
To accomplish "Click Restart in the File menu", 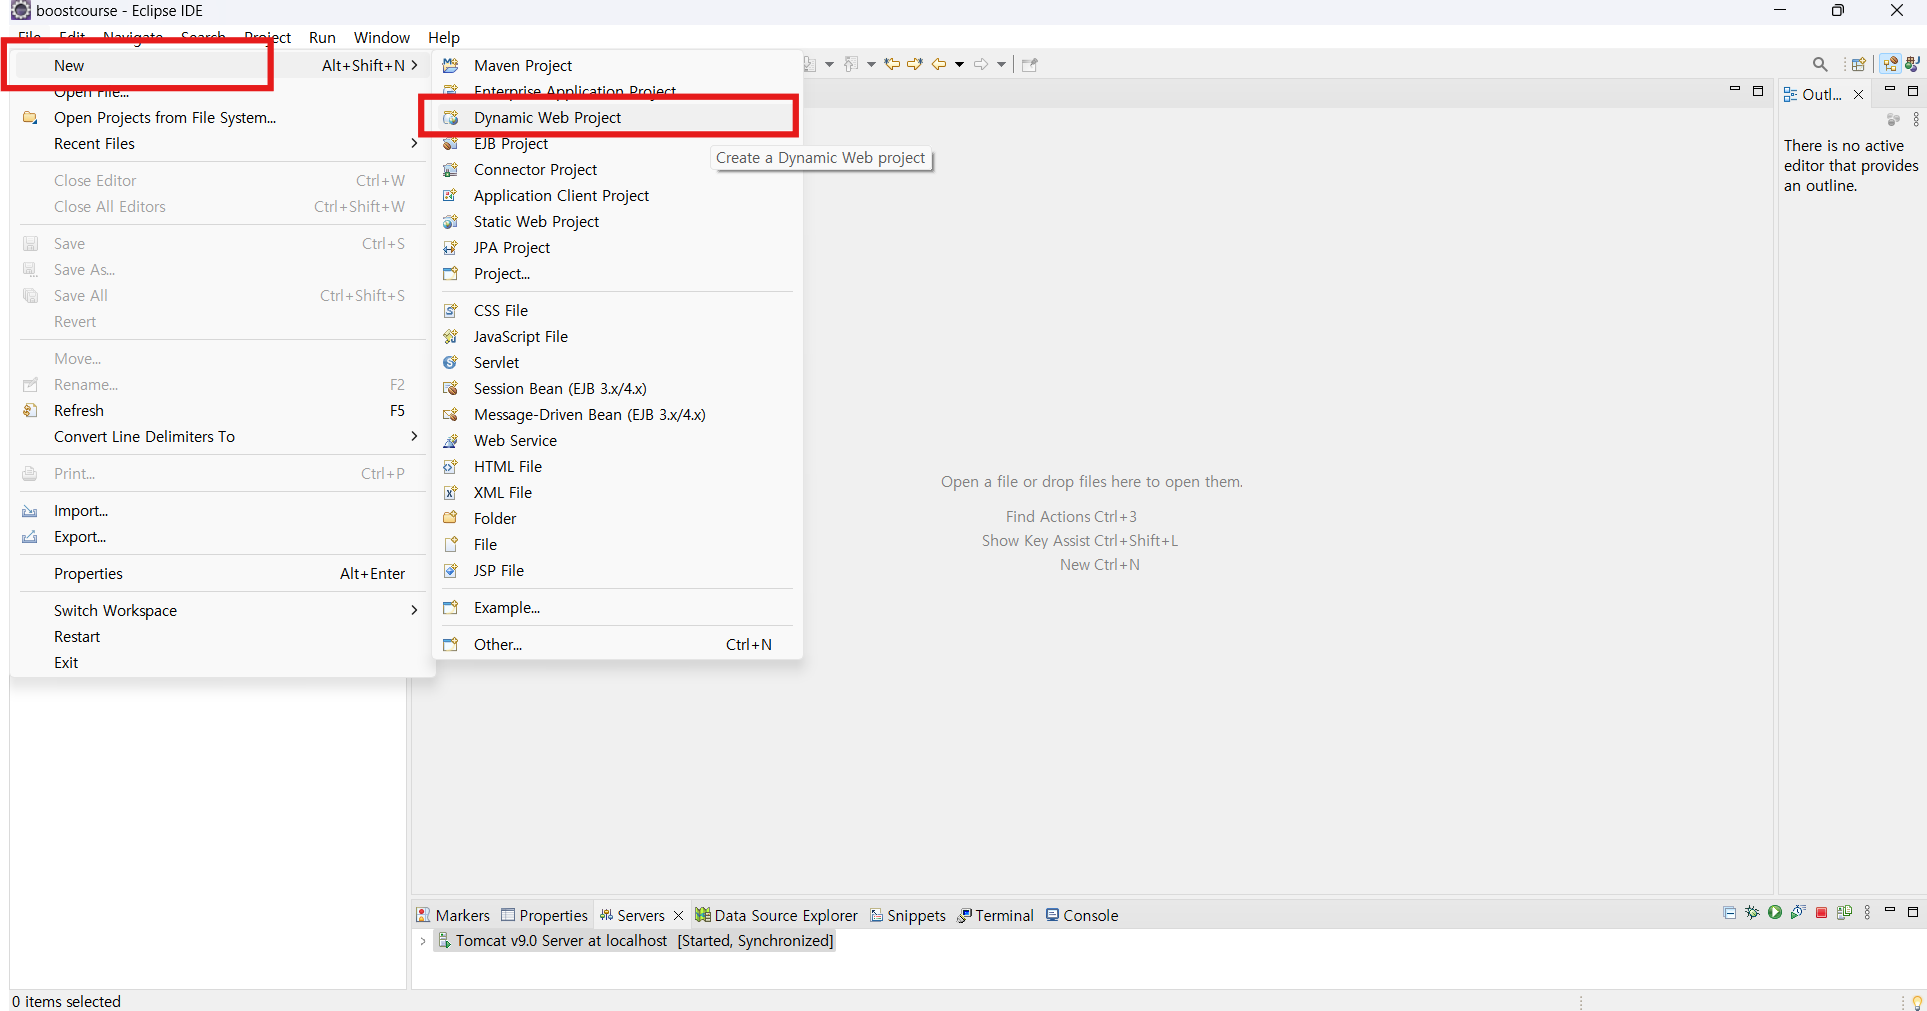I will [x=222, y=636].
